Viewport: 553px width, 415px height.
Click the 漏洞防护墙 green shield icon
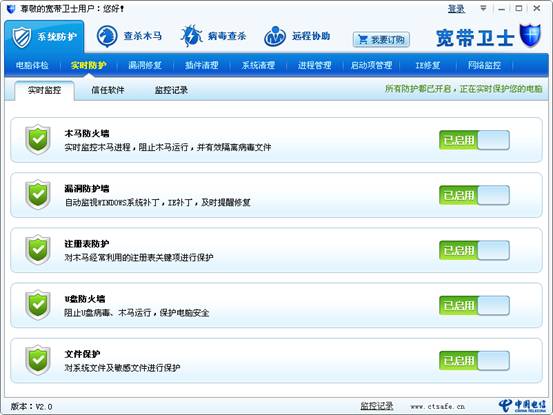tap(38, 195)
